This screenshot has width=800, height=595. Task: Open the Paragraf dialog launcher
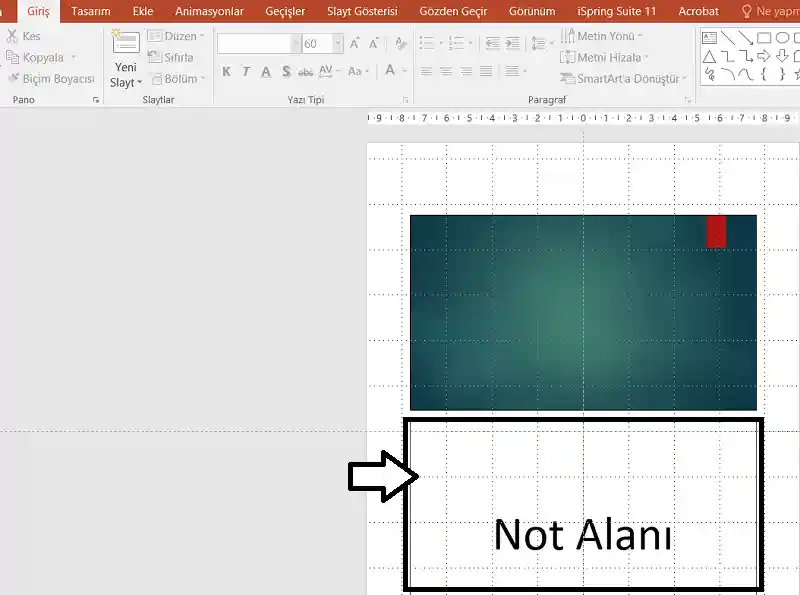[x=688, y=100]
